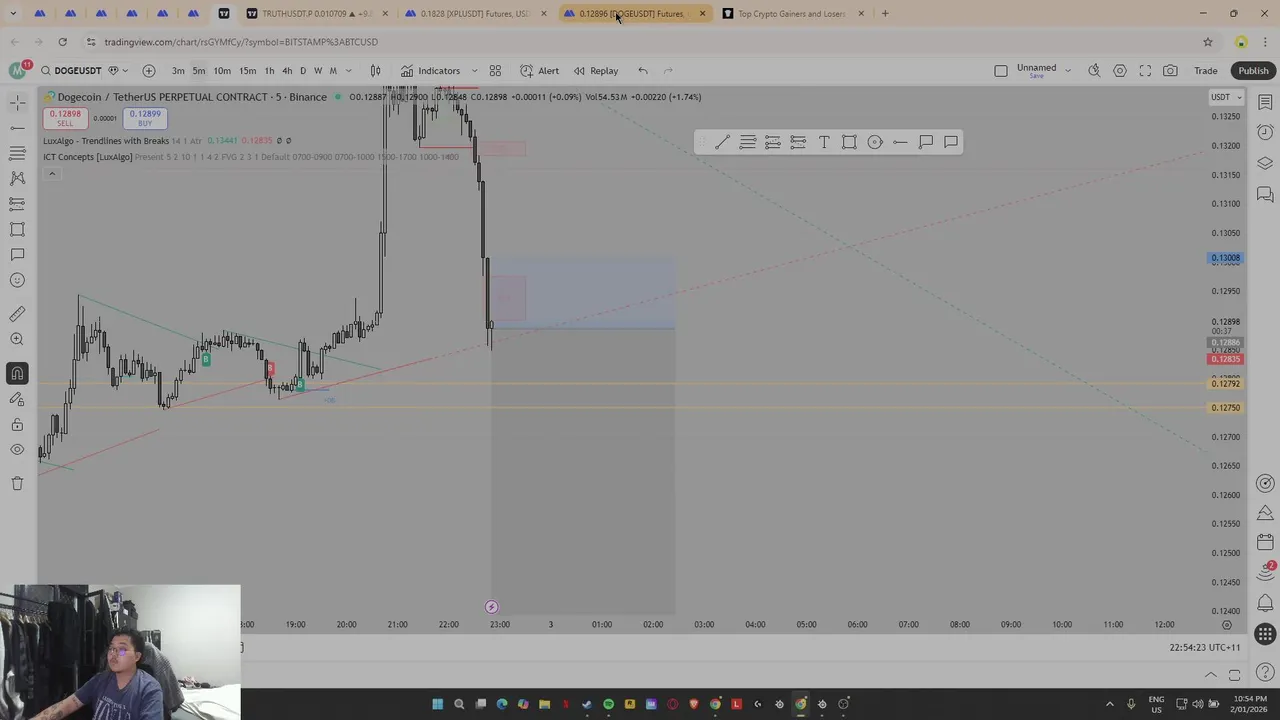The height and width of the screenshot is (720, 1280).
Task: Open geometric shapes tool in left sidebar
Action: click(17, 229)
